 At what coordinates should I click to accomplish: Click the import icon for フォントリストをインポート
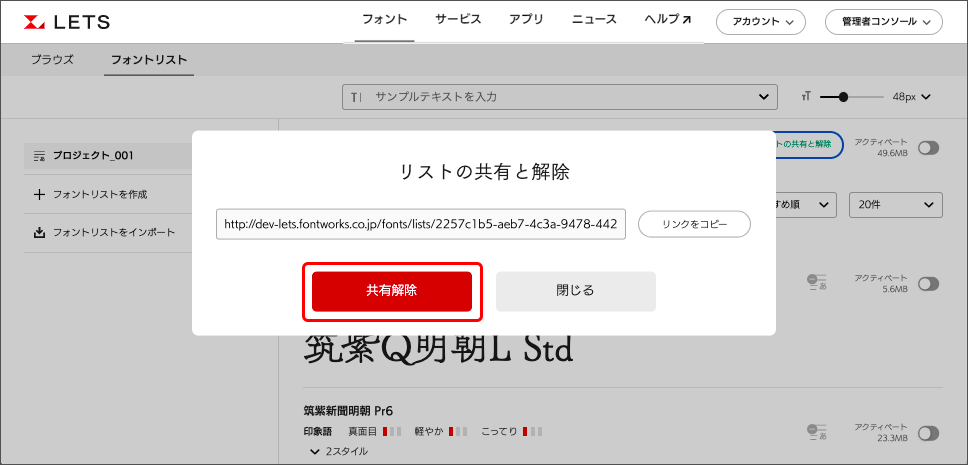point(39,232)
